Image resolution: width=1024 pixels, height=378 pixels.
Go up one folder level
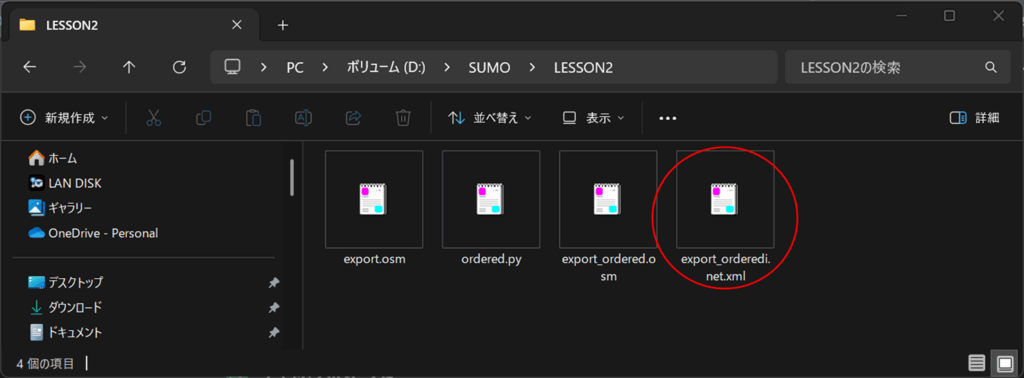click(129, 67)
